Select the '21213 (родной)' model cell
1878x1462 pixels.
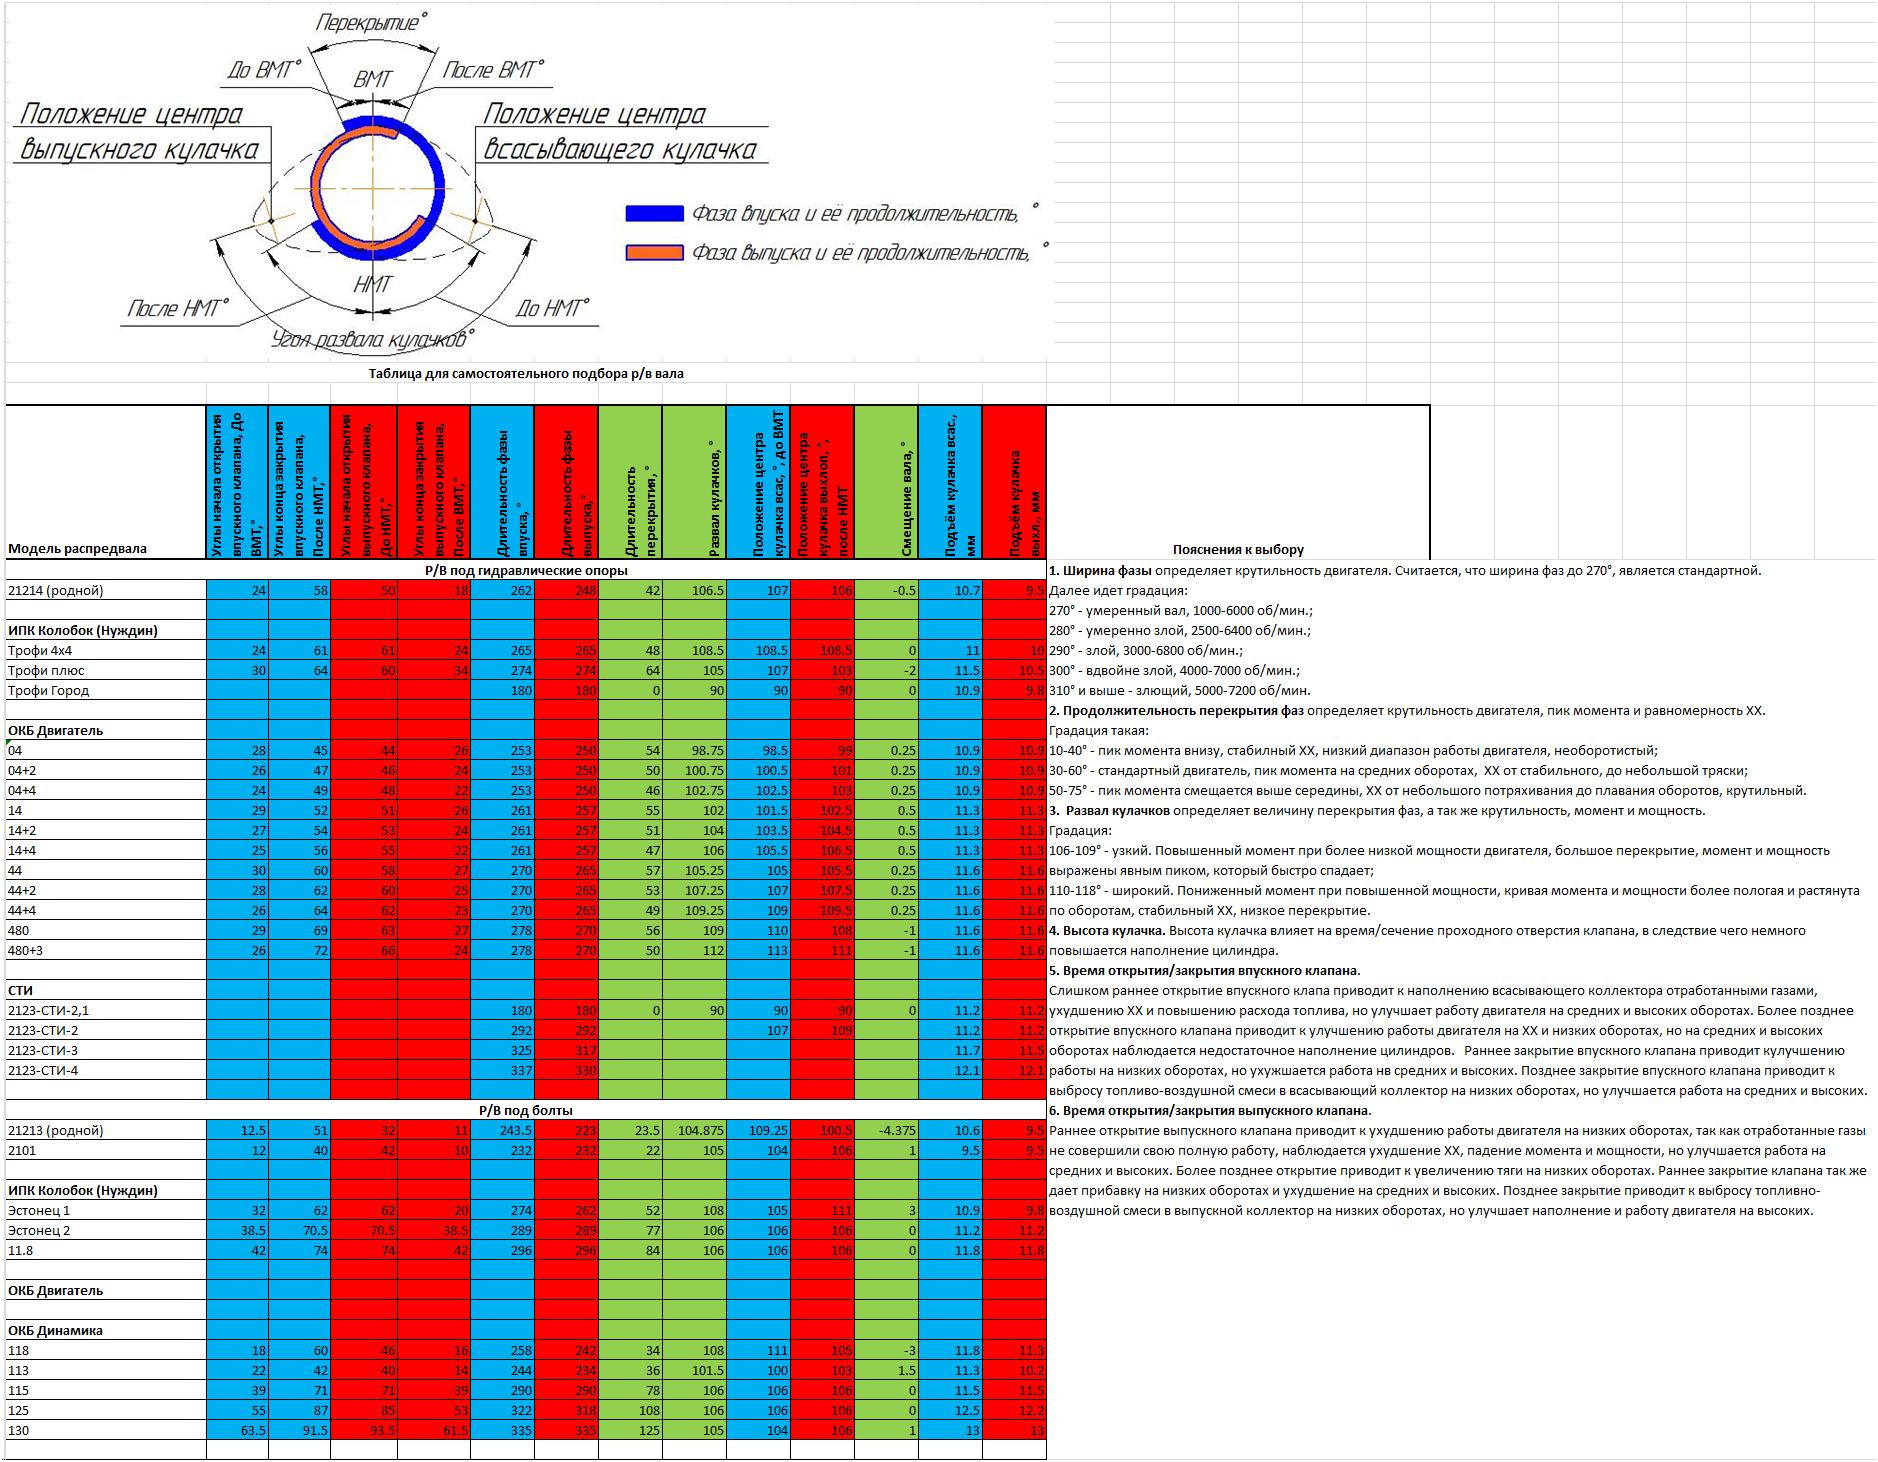(106, 1130)
